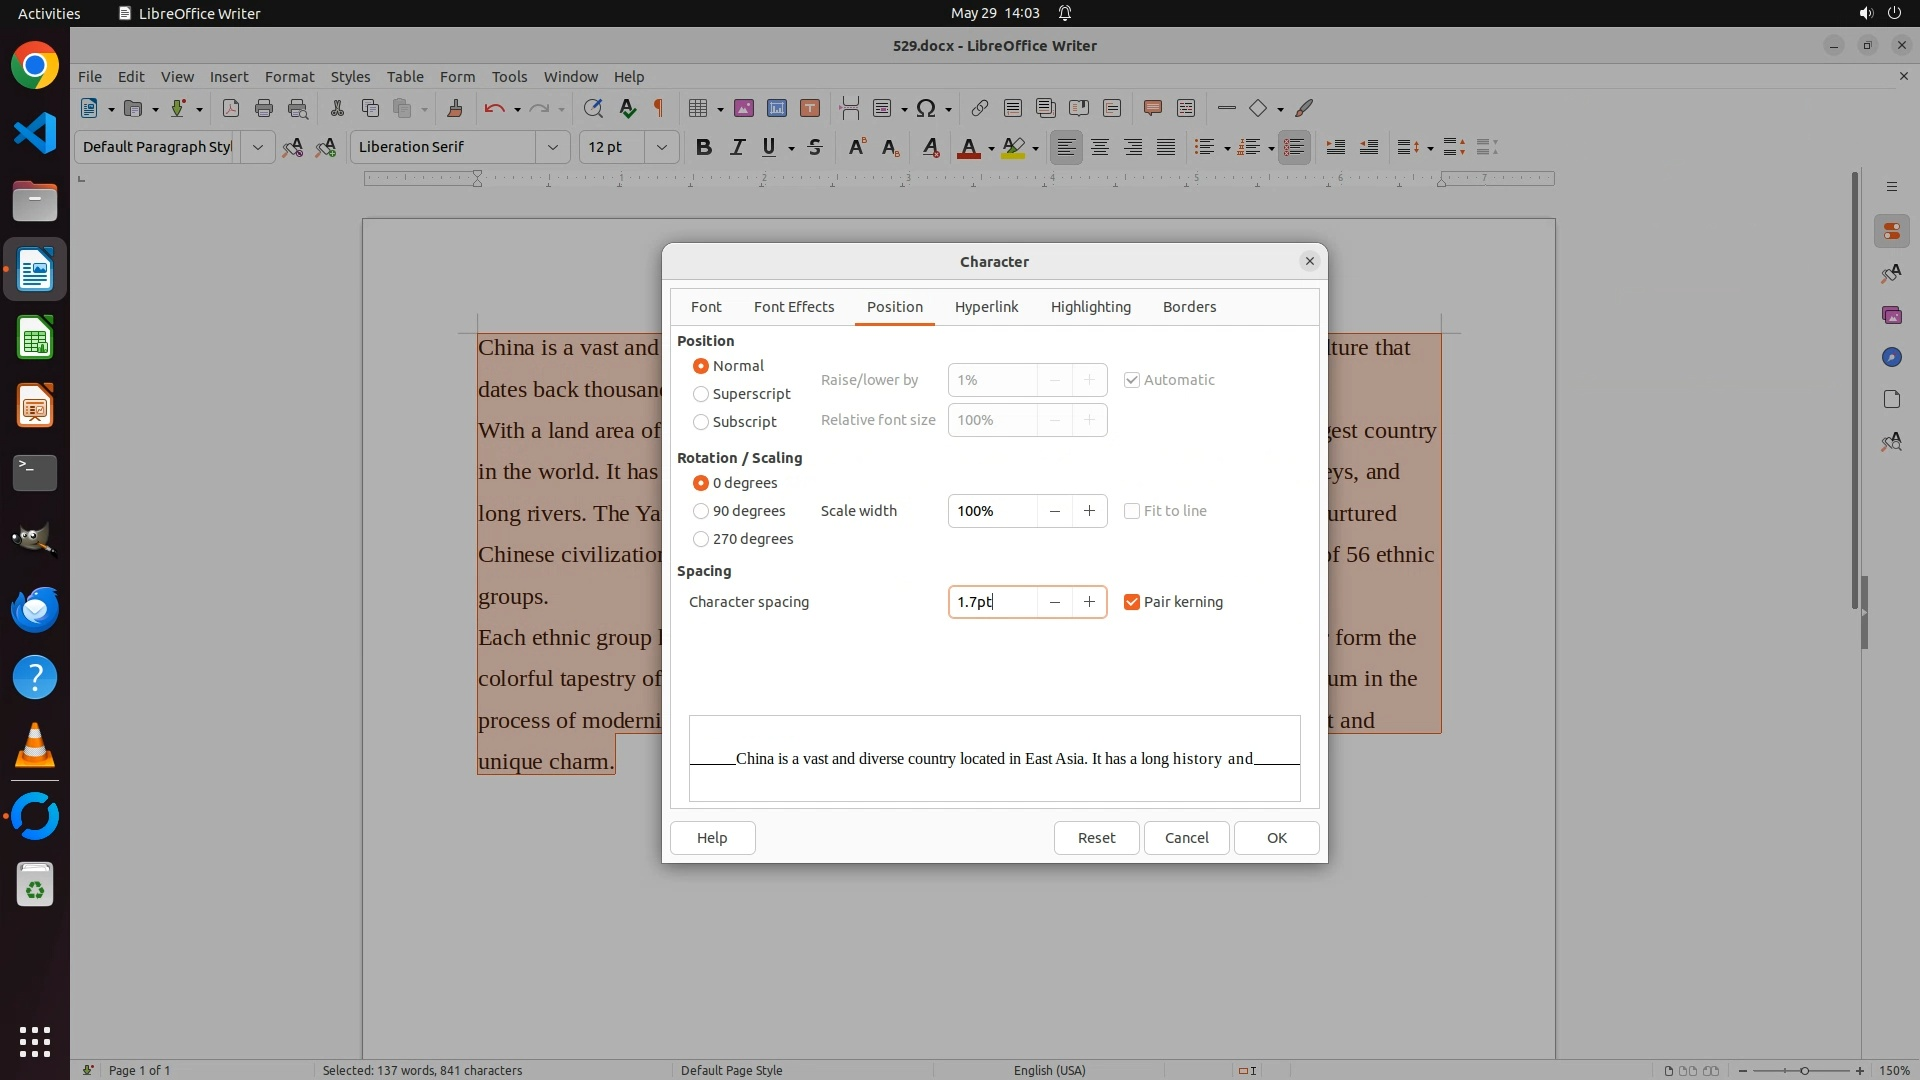1920x1080 pixels.
Task: Expand the font size dropdown
Action: 661,147
